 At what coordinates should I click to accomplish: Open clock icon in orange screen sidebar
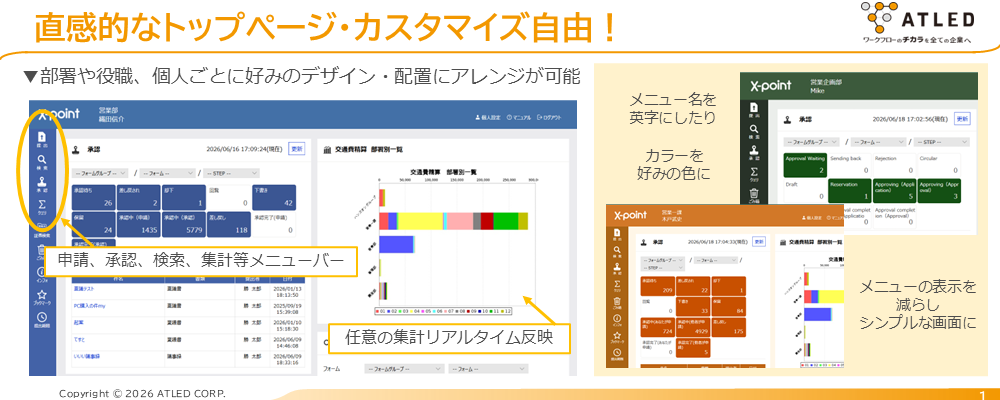point(617,354)
